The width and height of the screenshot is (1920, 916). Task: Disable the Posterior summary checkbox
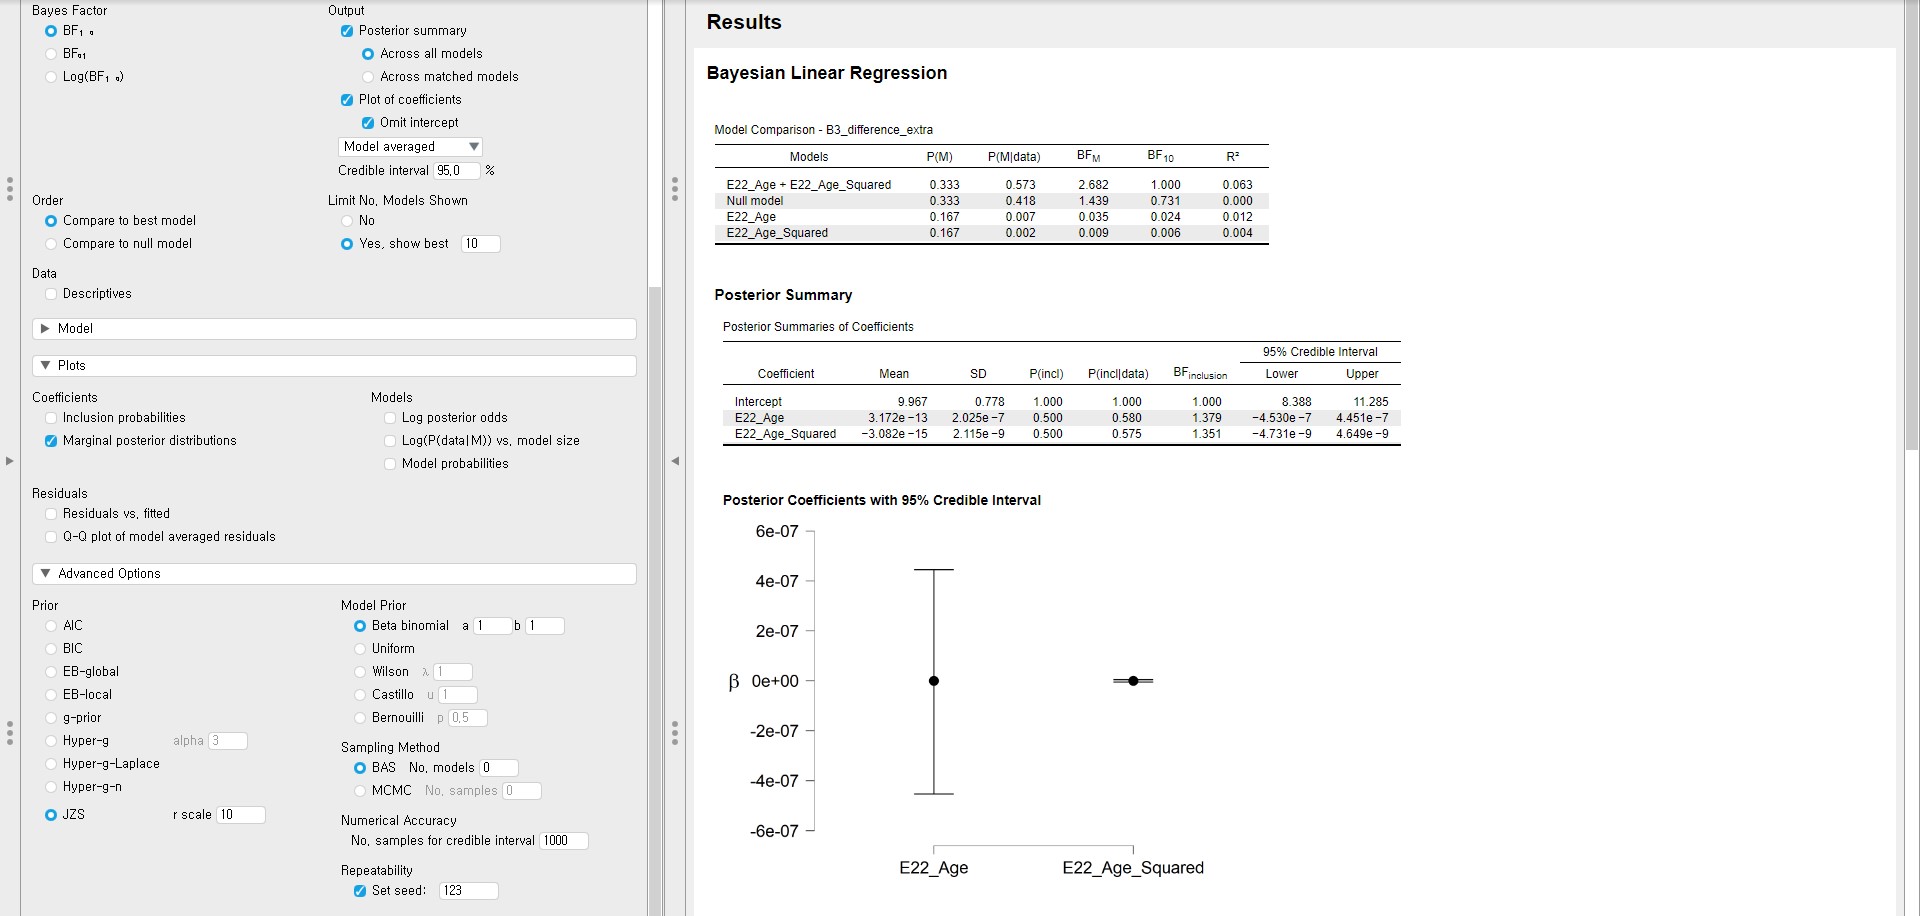pyautogui.click(x=347, y=31)
